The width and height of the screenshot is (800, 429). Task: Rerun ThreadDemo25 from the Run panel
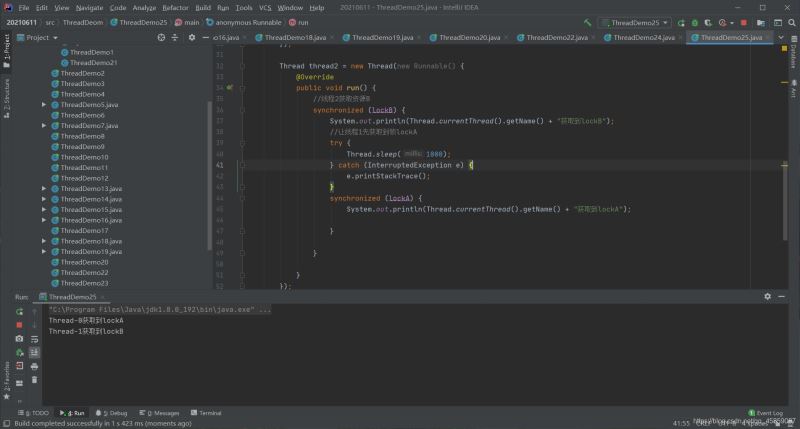click(x=19, y=311)
